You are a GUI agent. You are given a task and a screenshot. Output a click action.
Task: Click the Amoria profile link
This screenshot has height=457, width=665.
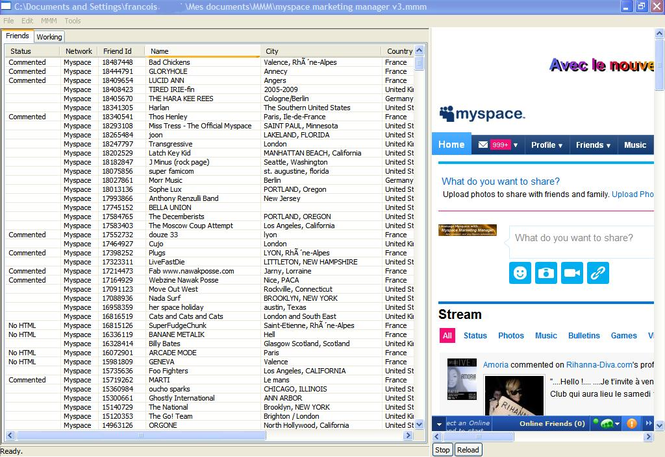click(495, 365)
